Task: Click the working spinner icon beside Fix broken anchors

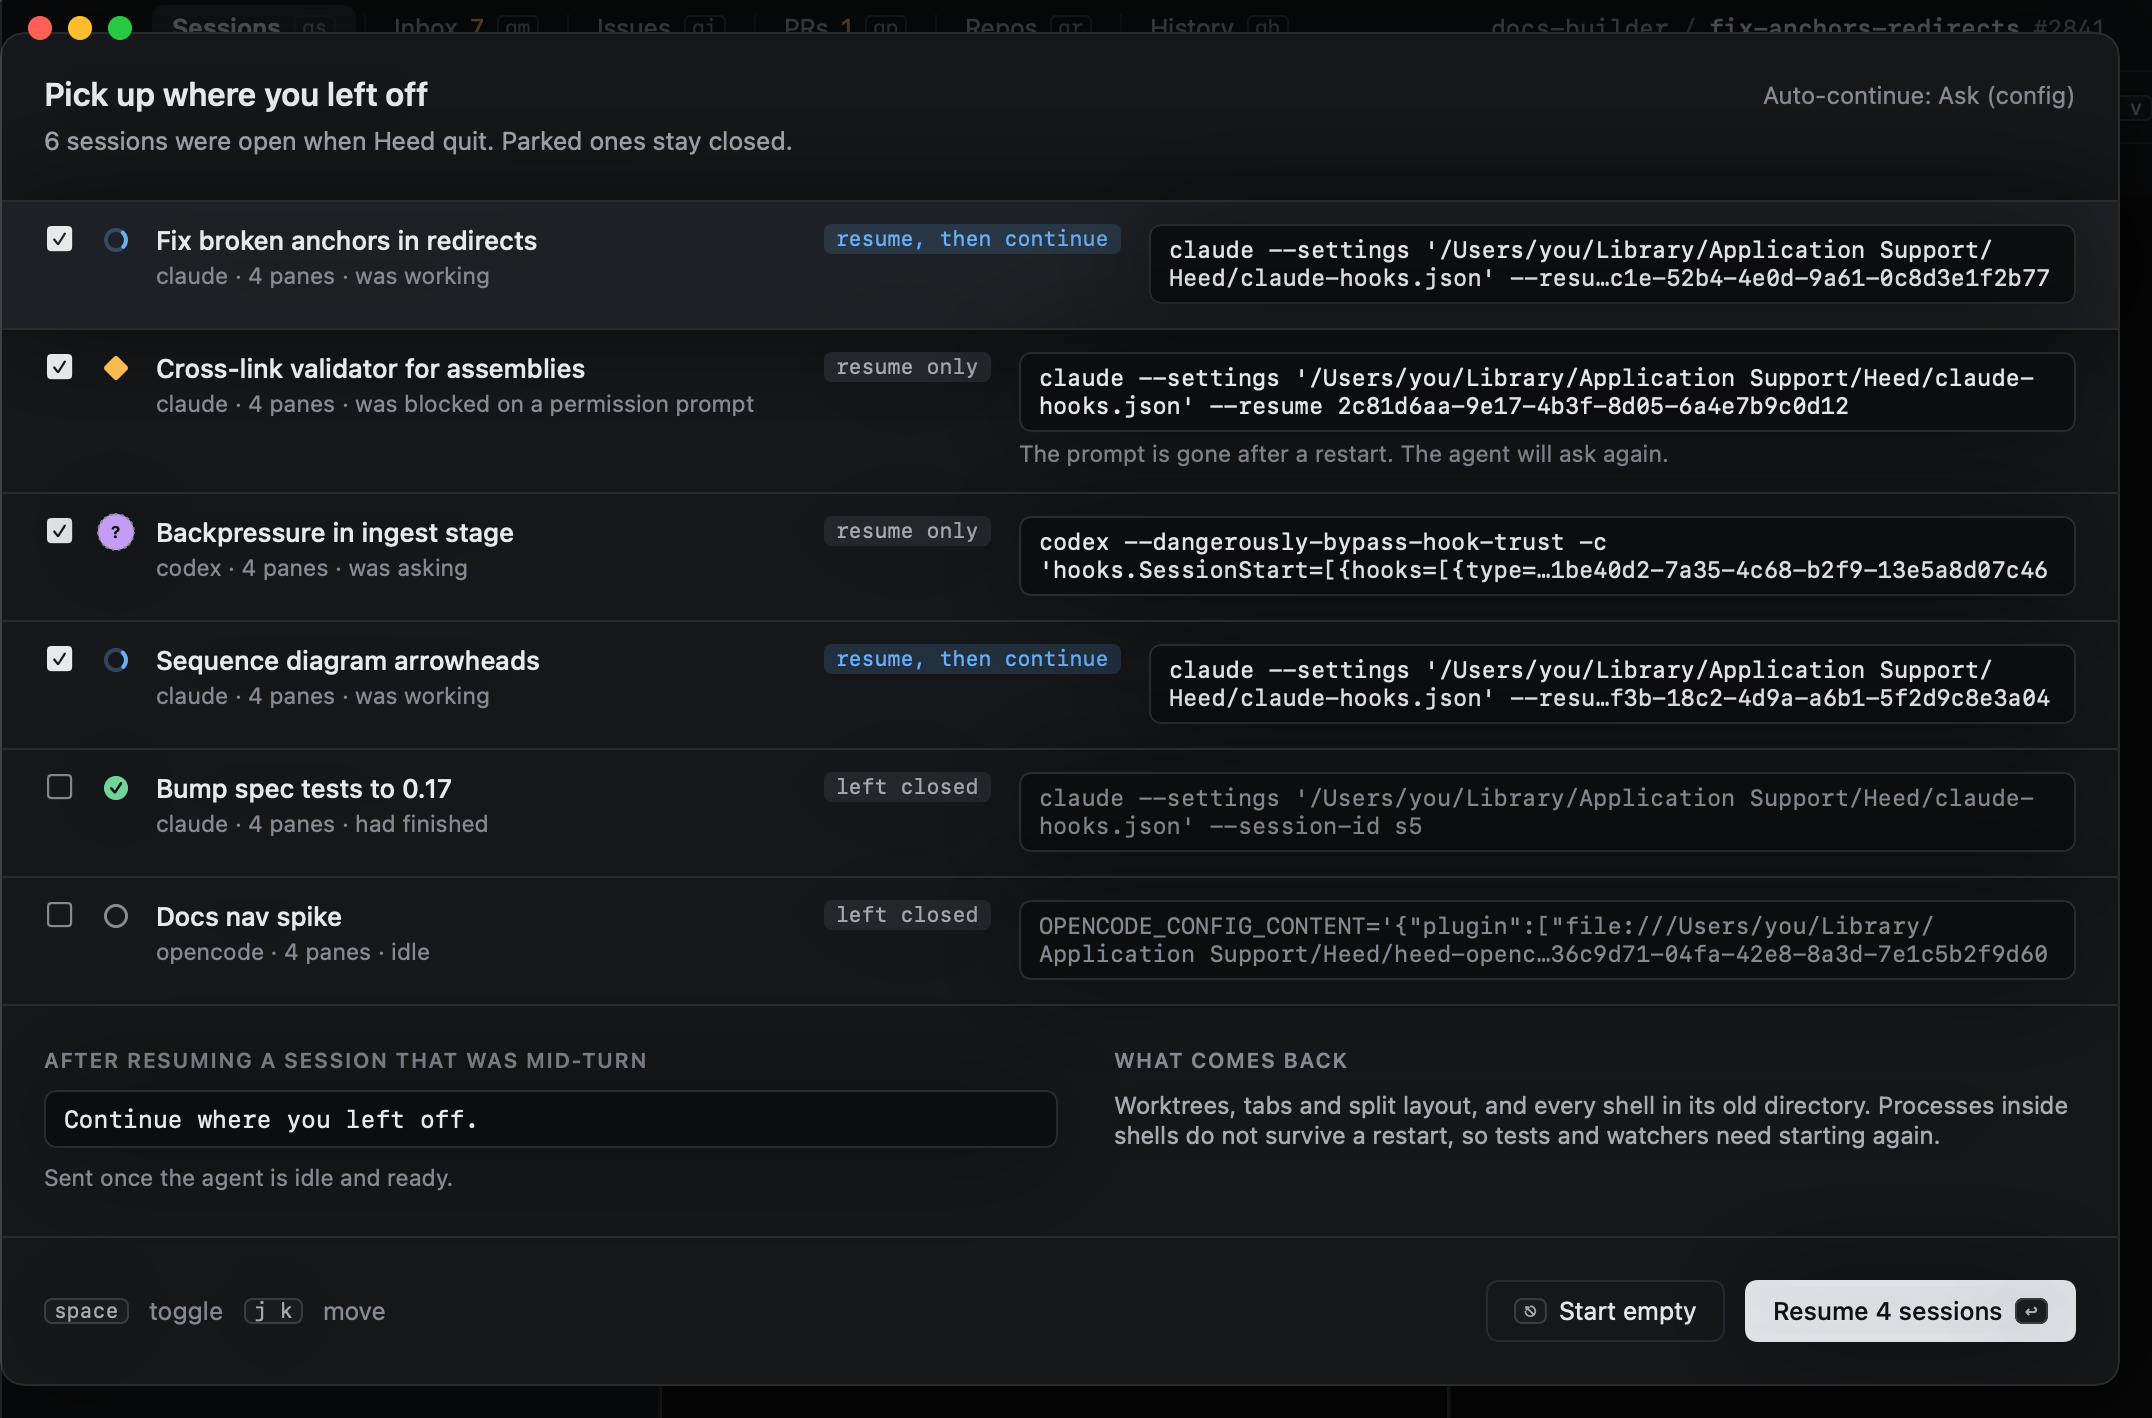Action: click(x=116, y=240)
